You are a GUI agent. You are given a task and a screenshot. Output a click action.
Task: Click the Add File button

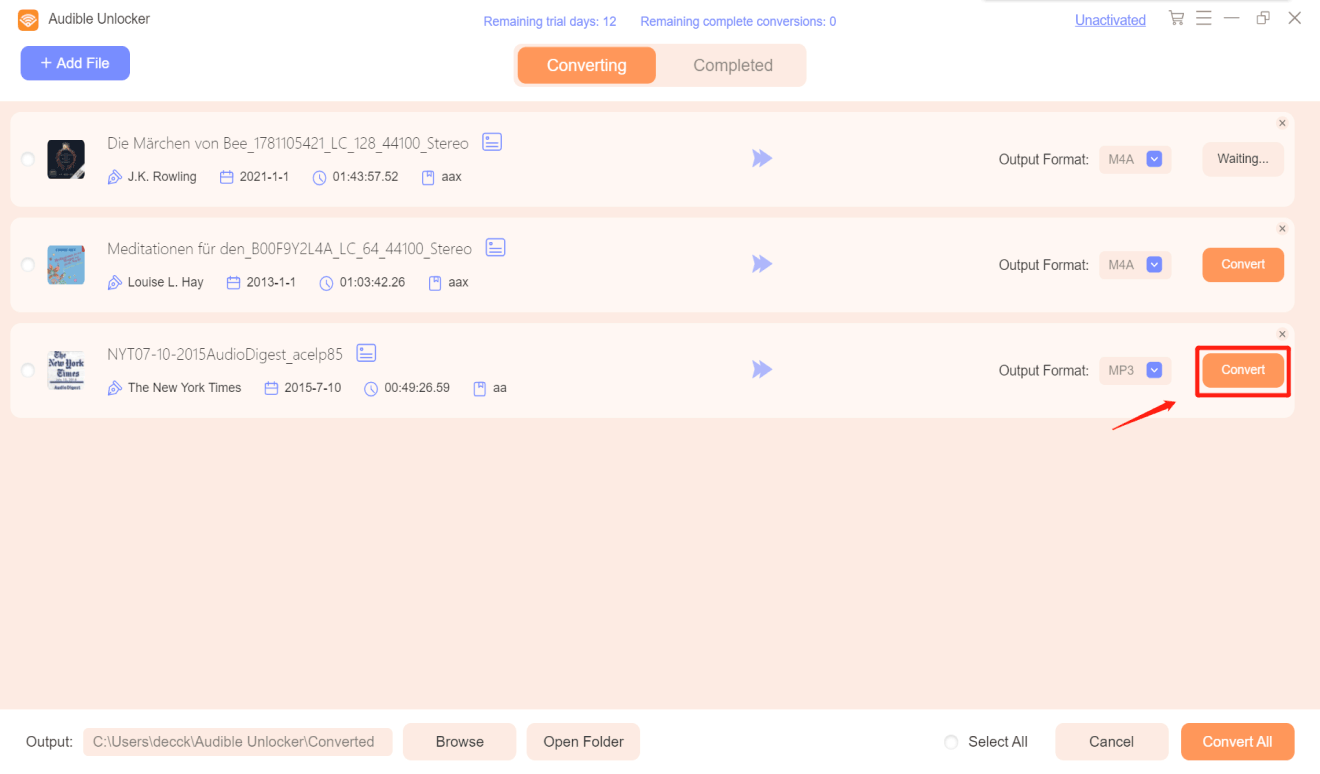click(75, 63)
